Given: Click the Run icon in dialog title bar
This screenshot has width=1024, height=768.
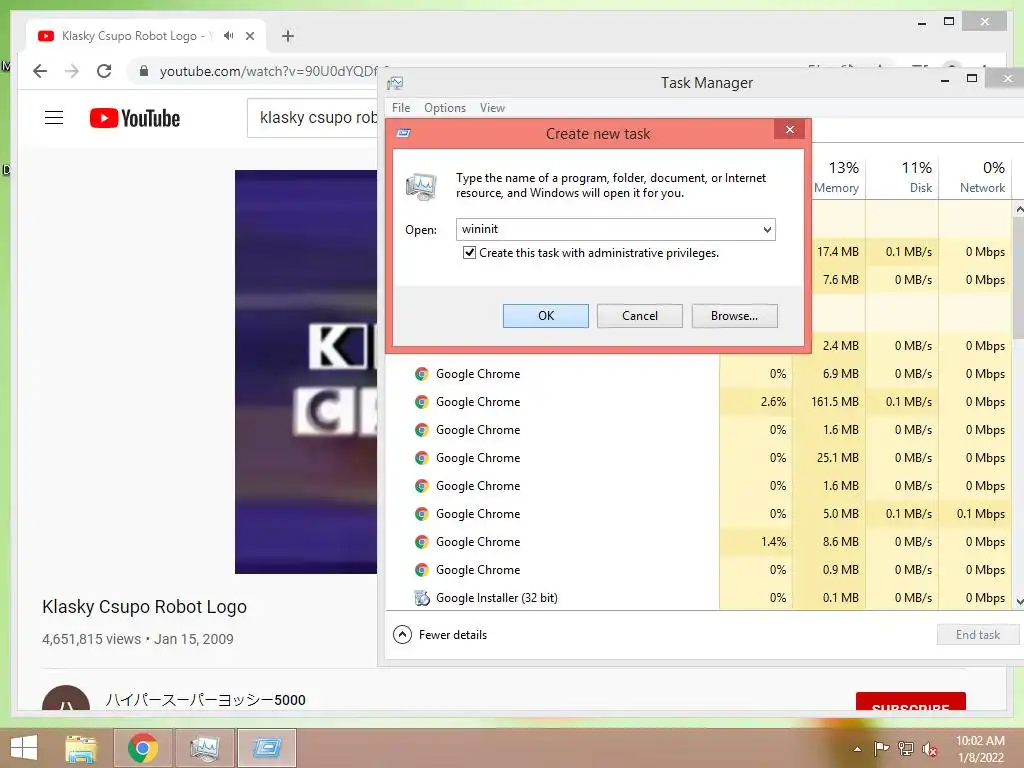Looking at the screenshot, I should point(404,133).
